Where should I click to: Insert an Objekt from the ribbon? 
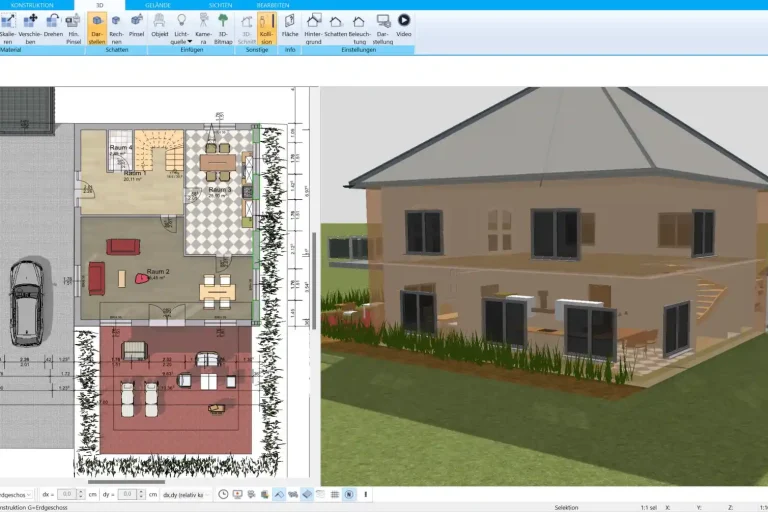coord(160,25)
